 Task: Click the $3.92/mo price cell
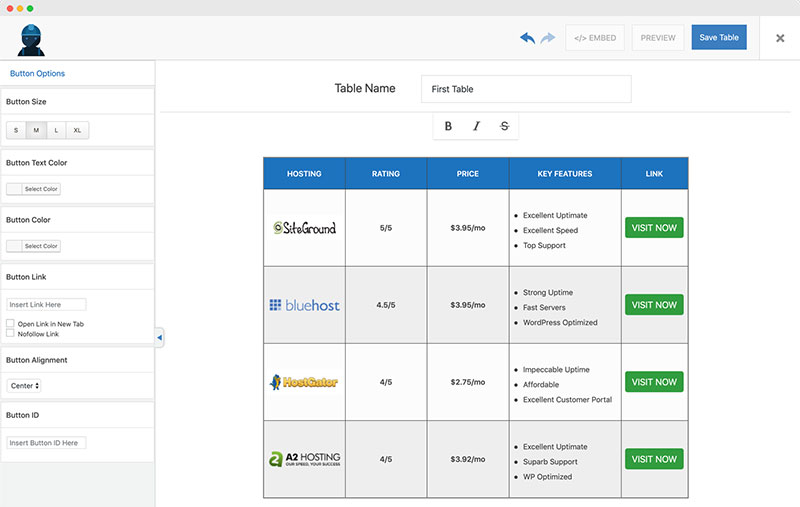tap(468, 459)
